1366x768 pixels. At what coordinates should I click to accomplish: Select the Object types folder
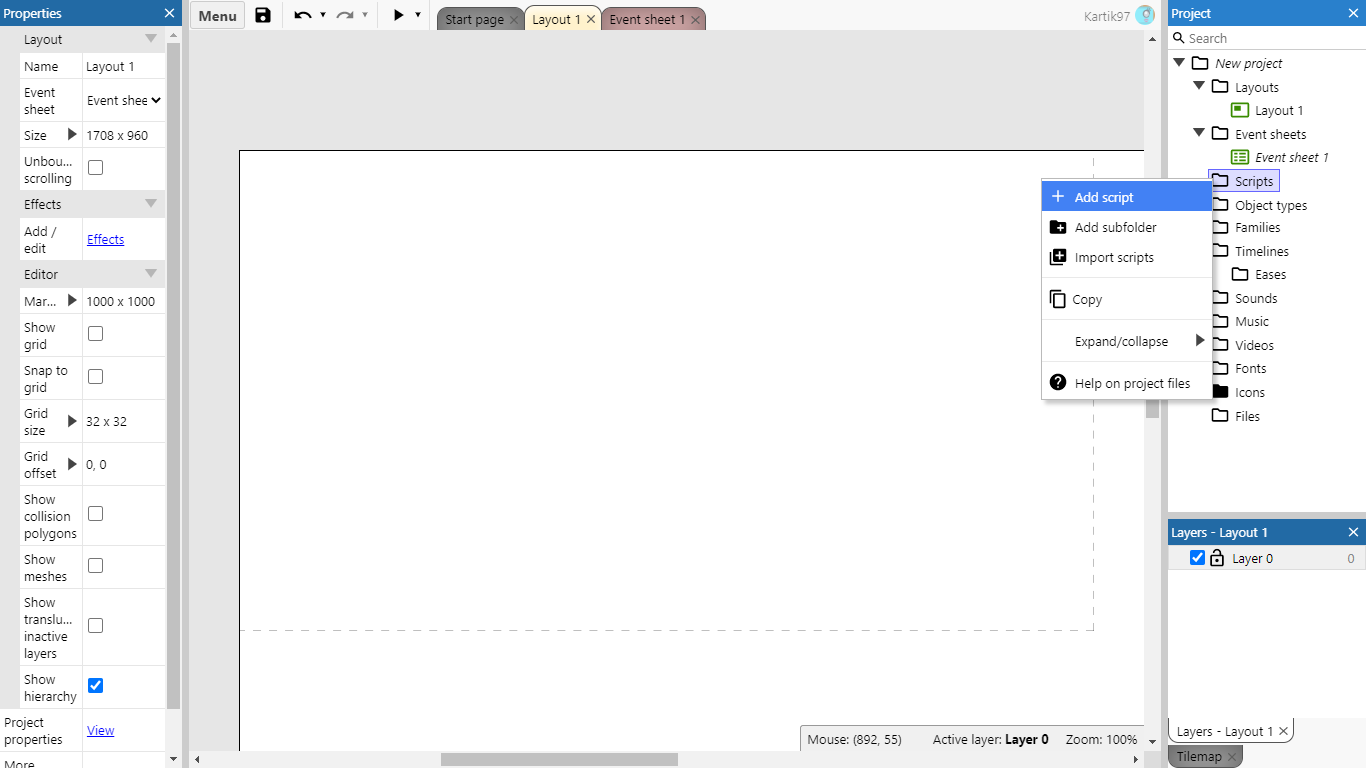[1271, 205]
